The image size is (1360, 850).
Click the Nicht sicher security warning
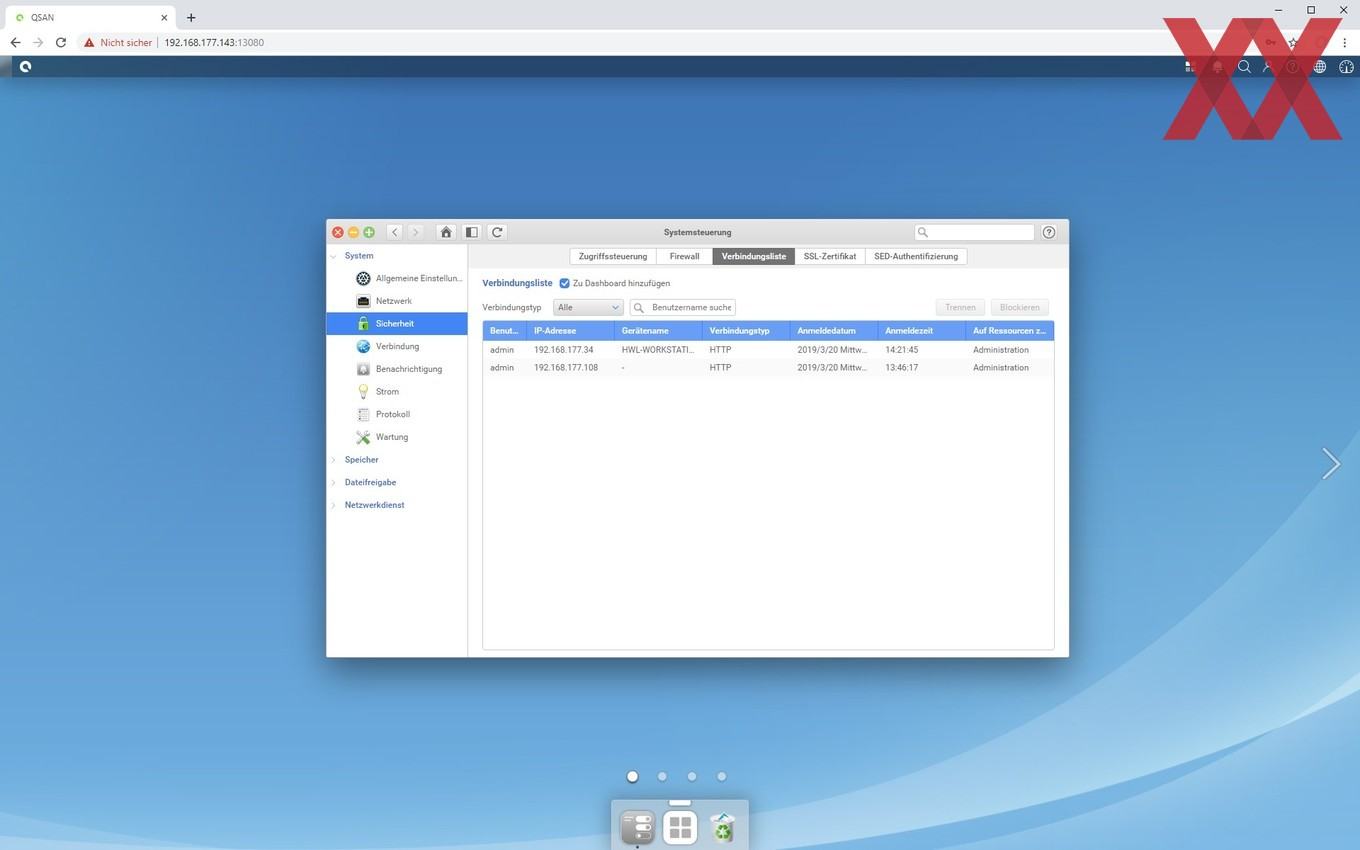pyautogui.click(x=118, y=43)
